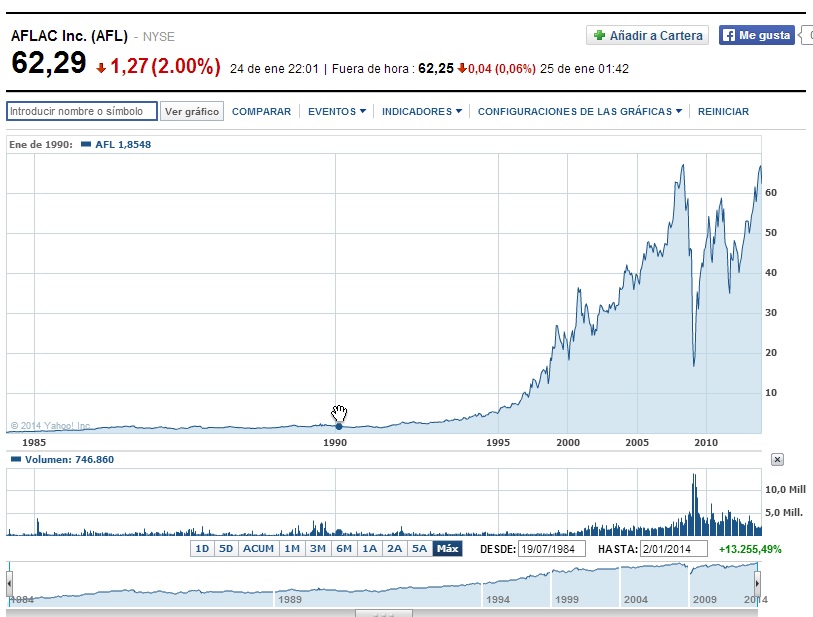The image size is (813, 617).
Task: Click the Ene de 1990 date label
Action: (x=41, y=145)
